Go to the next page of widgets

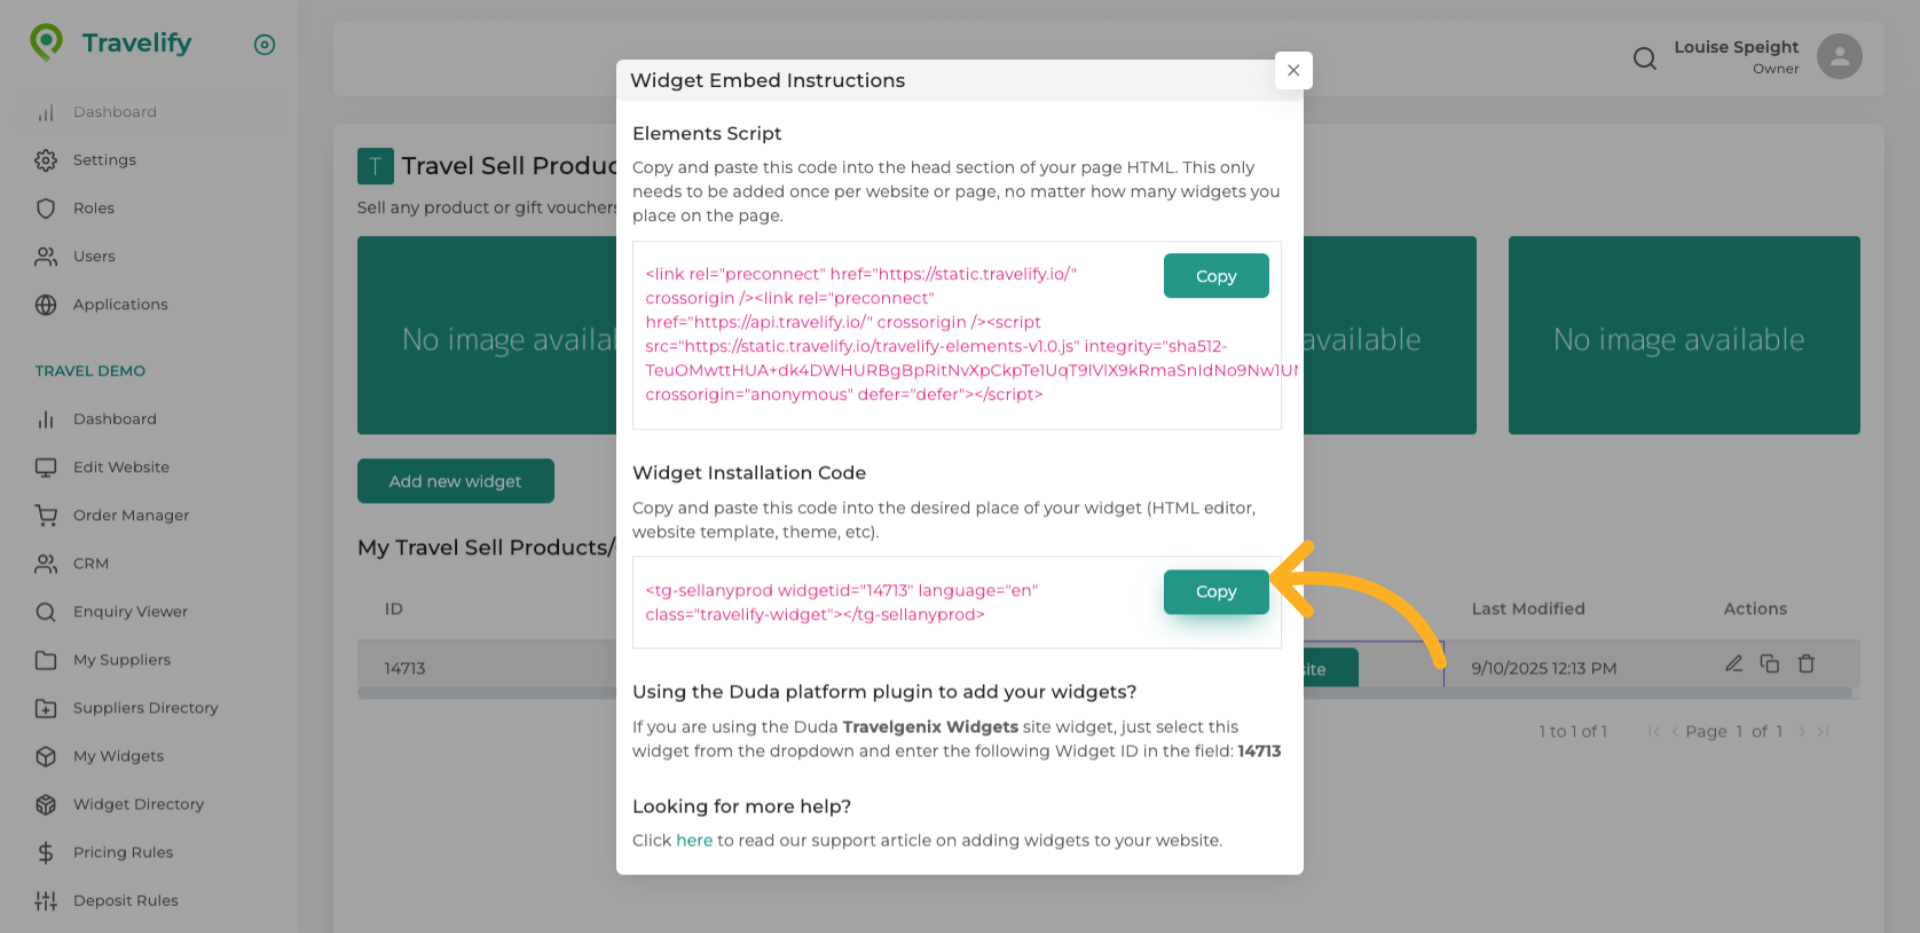click(1803, 731)
